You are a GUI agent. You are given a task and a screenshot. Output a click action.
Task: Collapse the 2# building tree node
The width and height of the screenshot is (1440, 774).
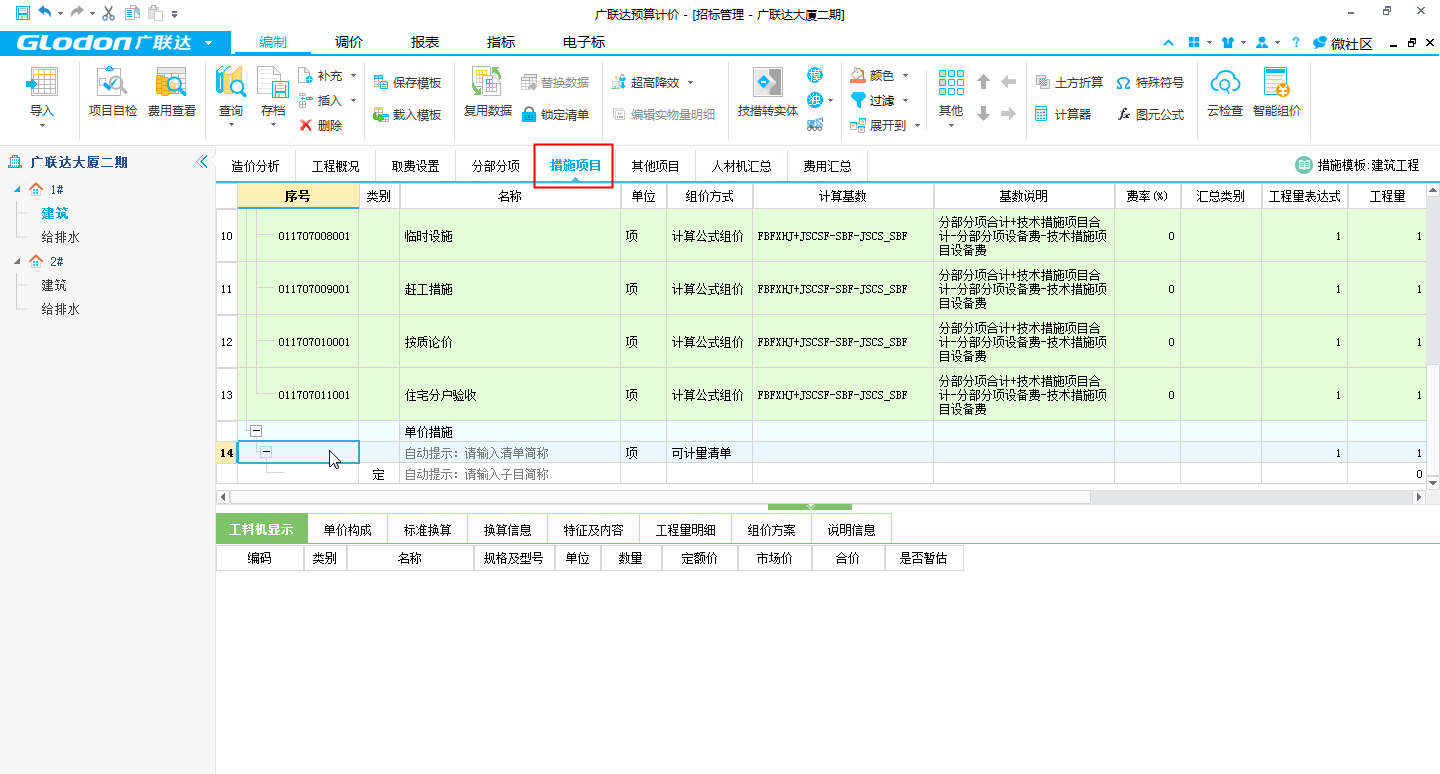click(x=17, y=262)
